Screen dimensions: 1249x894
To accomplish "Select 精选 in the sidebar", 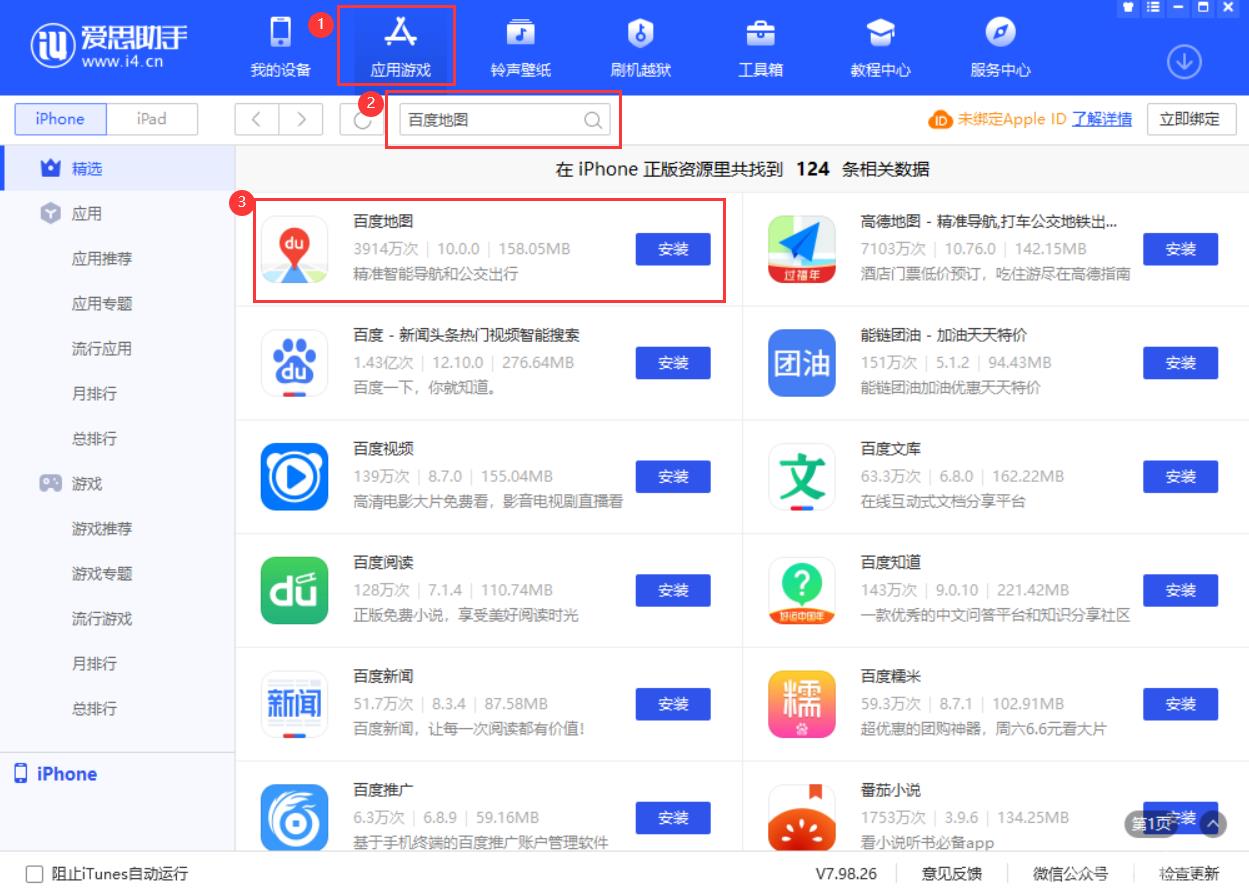I will (x=117, y=169).
